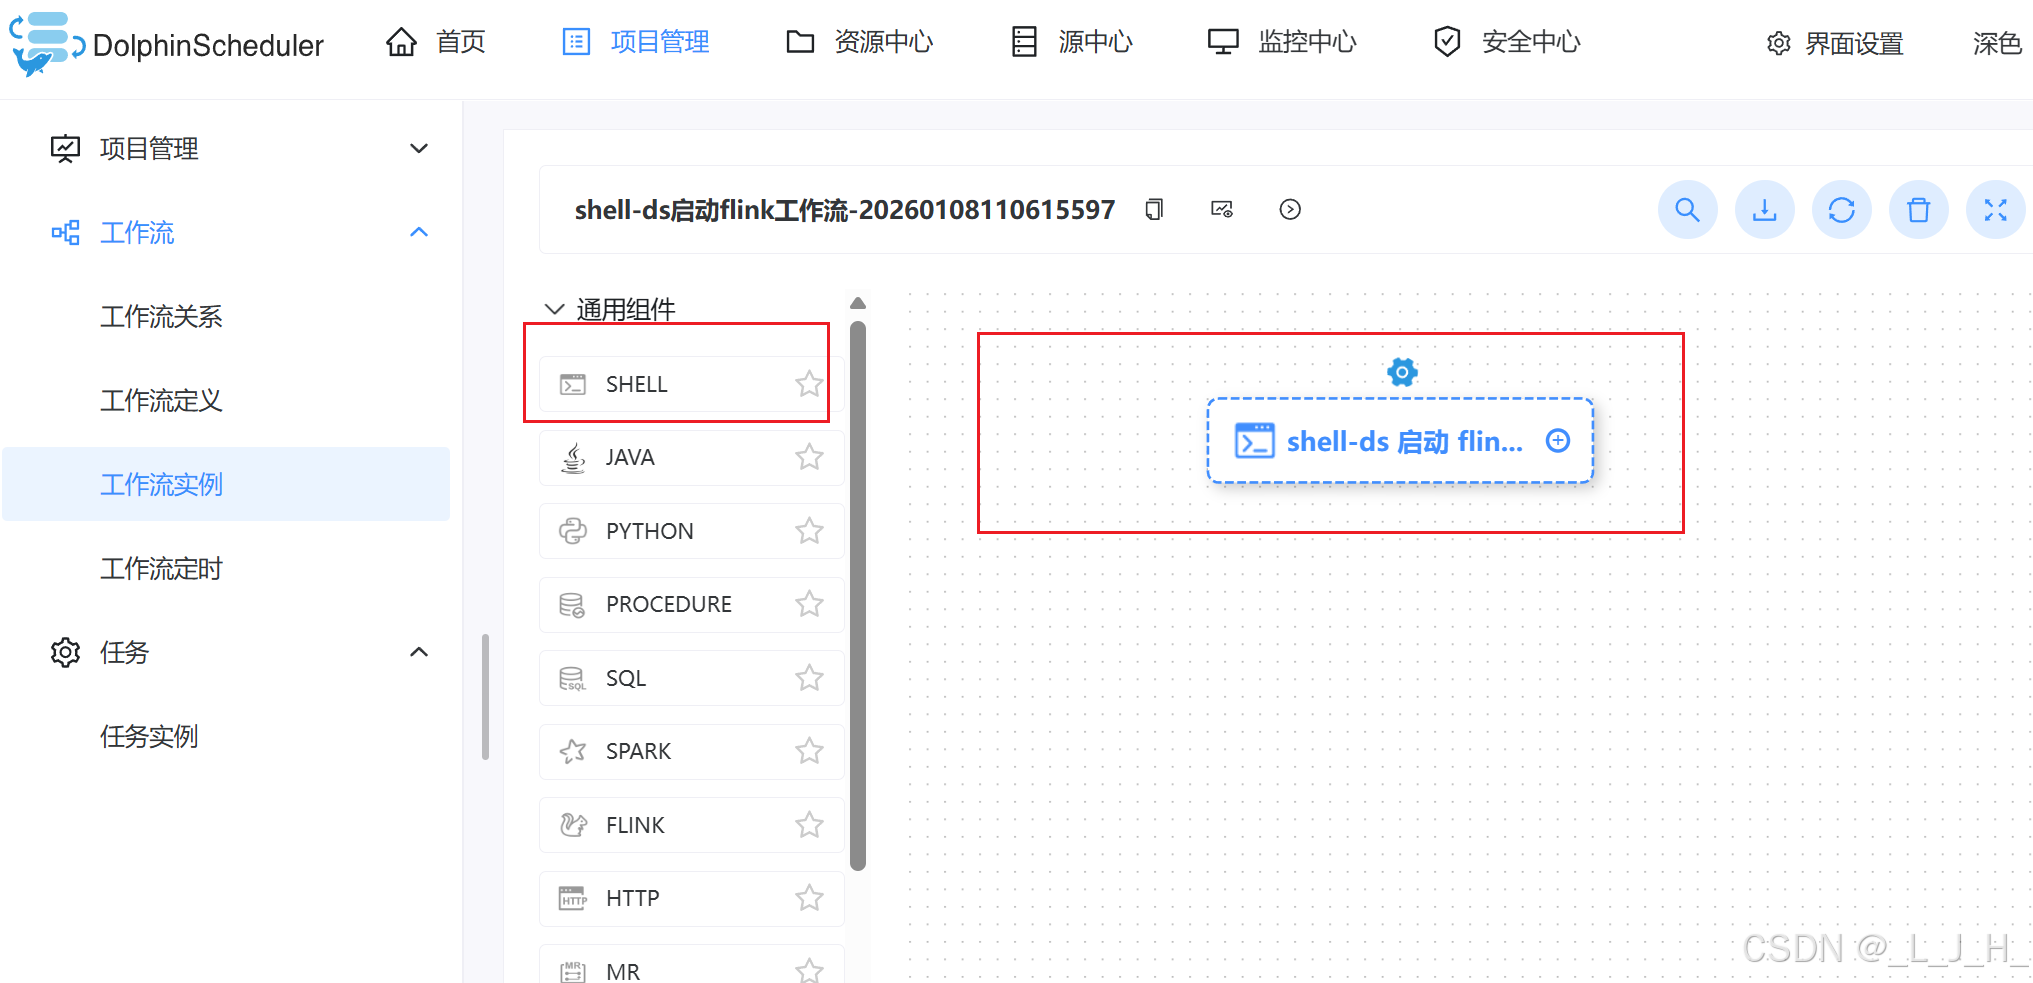Viewport: 2033px width, 983px height.
Task: Open 任务实例 sidebar item
Action: [x=149, y=737]
